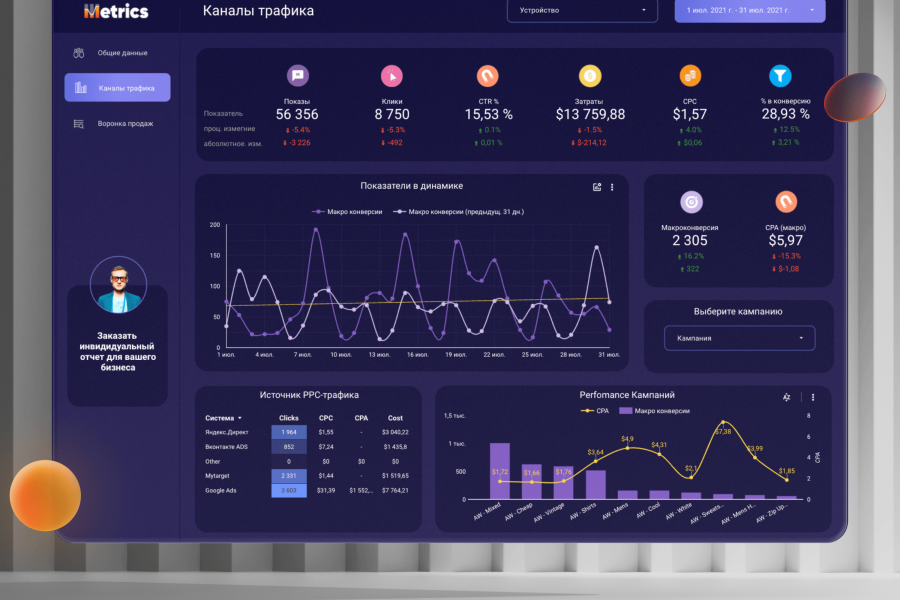
Task: Click the AW - Mixed bar
Action: (x=499, y=471)
